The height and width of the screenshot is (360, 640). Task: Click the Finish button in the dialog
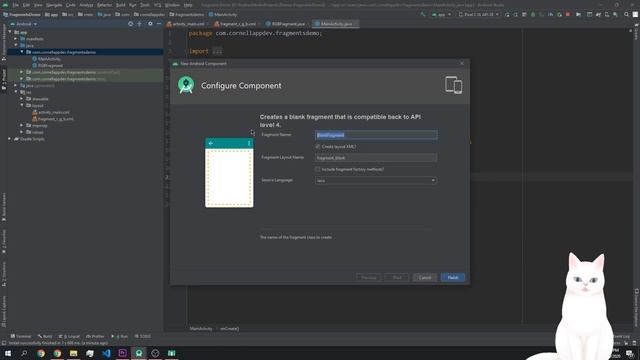point(453,278)
